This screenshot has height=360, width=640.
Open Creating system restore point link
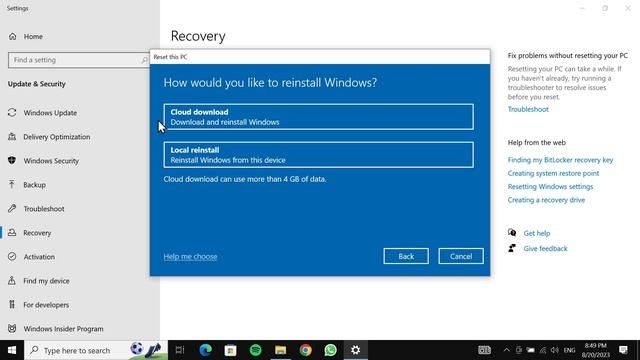tap(553, 173)
